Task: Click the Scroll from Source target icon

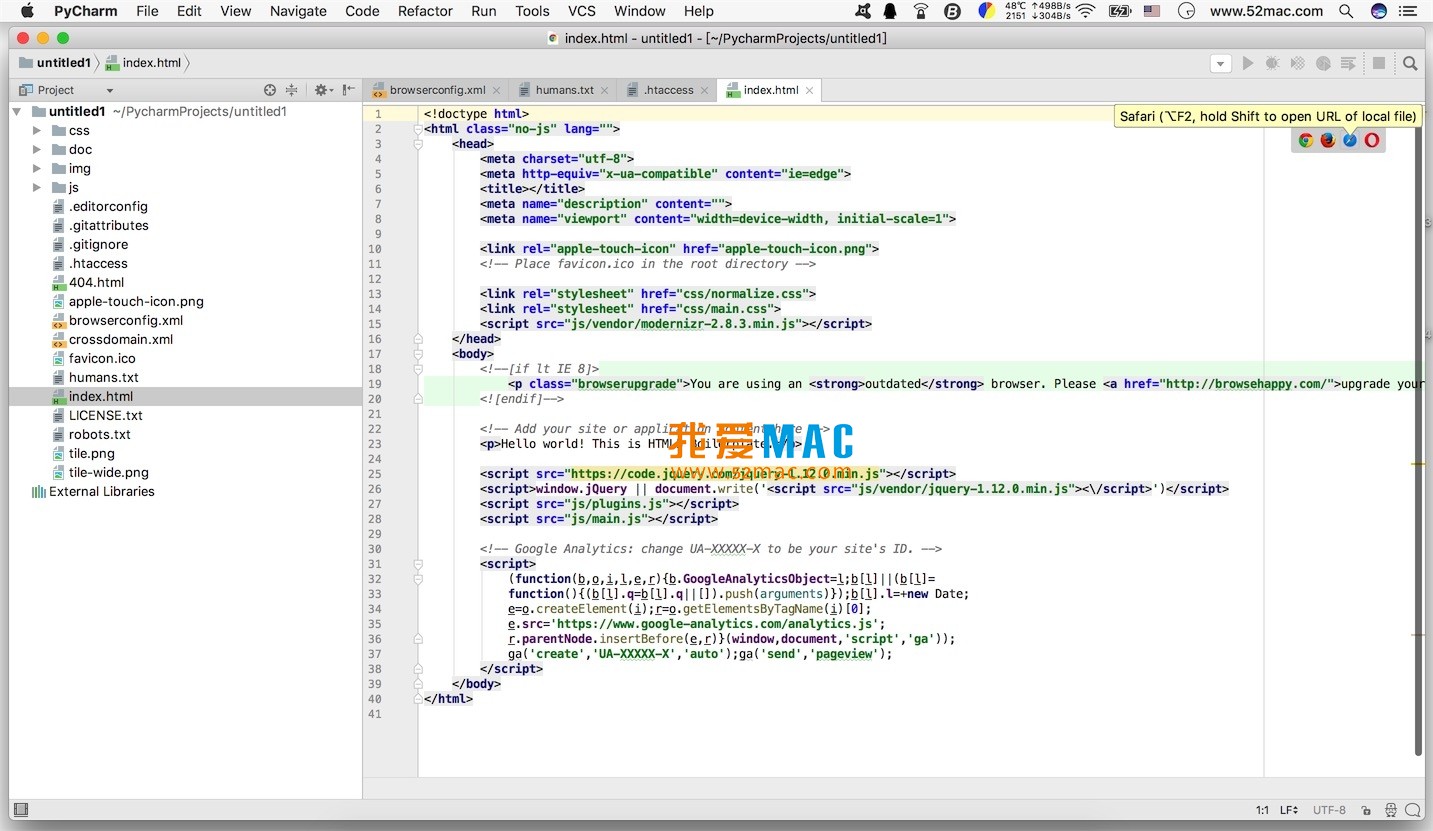Action: [x=270, y=90]
